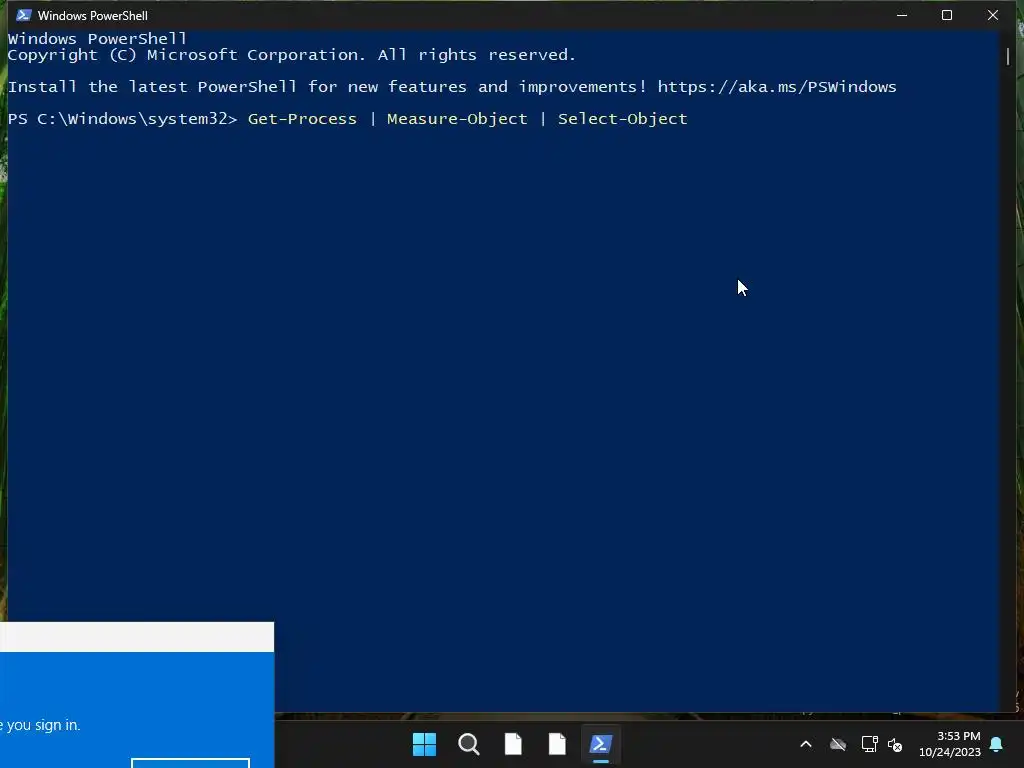Click the Get-Process command text

click(302, 119)
